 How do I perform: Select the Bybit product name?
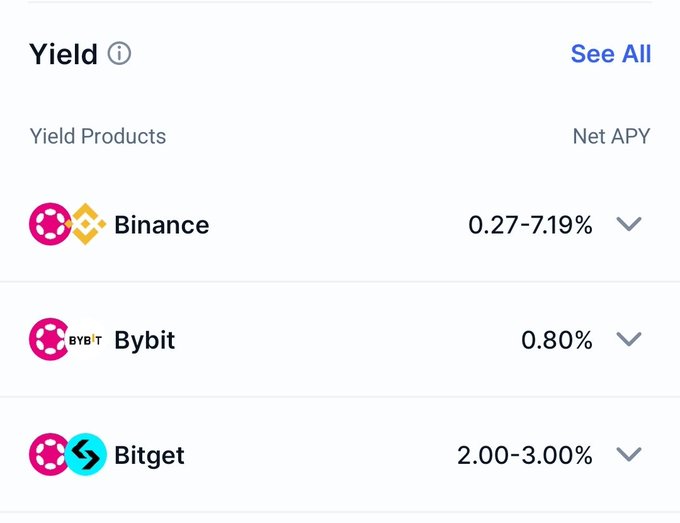145,340
